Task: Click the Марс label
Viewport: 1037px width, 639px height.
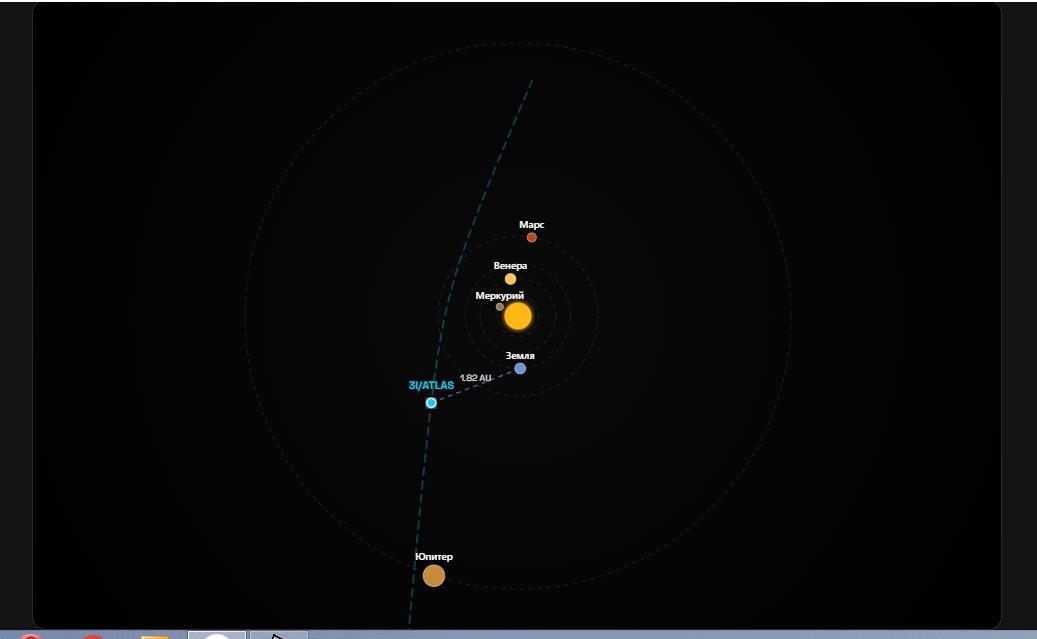Action: pos(532,225)
